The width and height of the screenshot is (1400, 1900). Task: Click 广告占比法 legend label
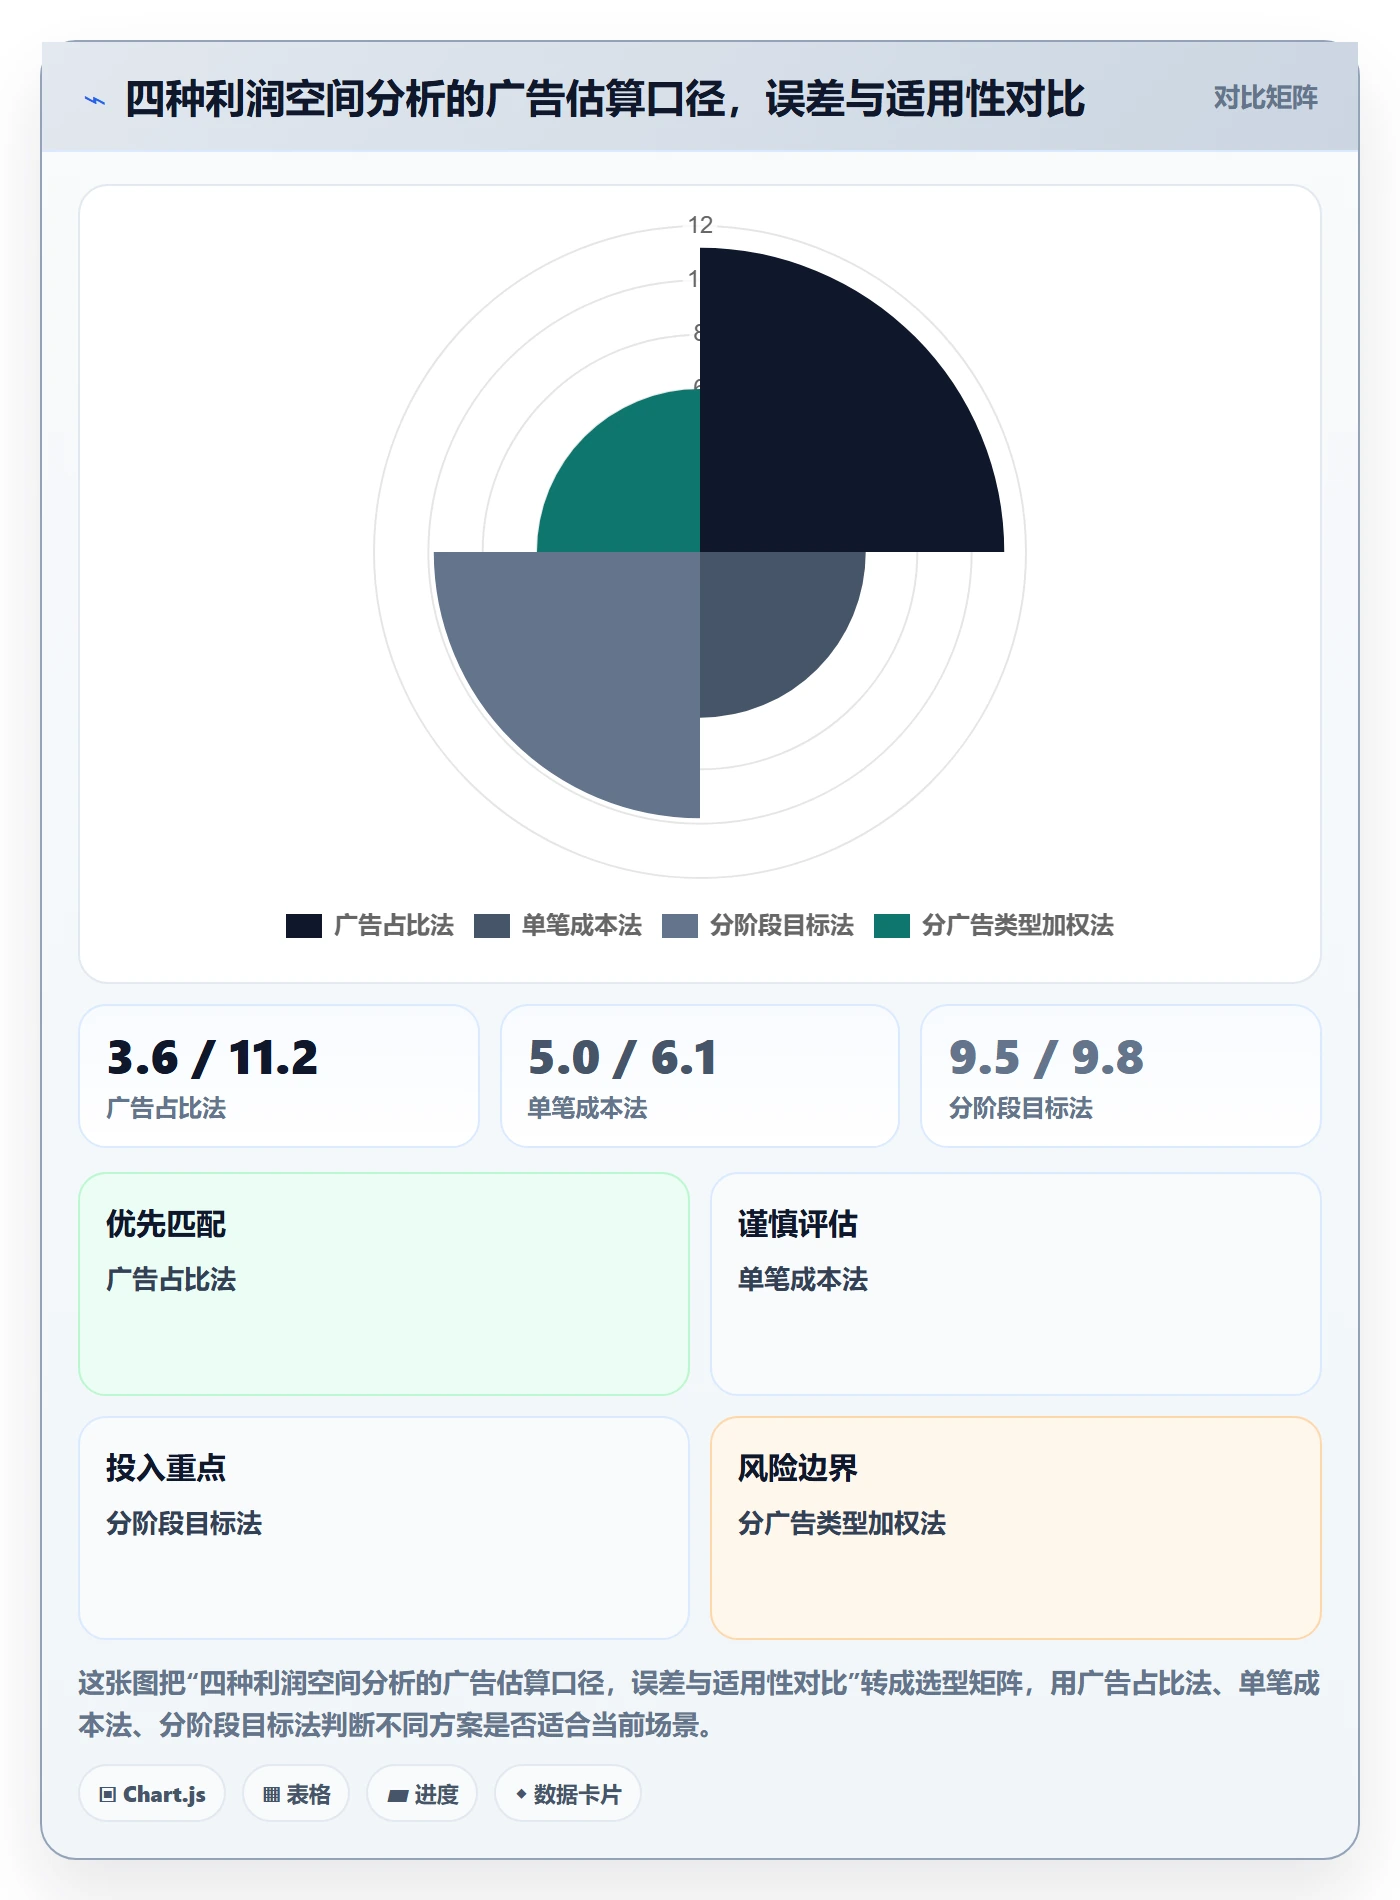(x=394, y=926)
